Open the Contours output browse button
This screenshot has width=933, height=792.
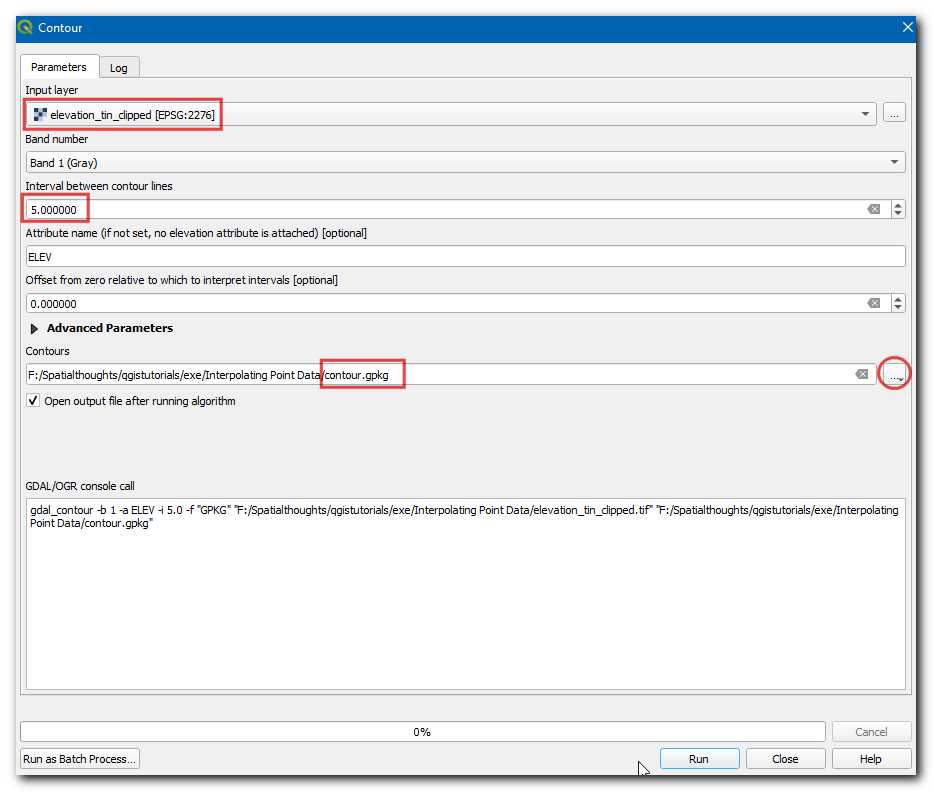point(895,374)
